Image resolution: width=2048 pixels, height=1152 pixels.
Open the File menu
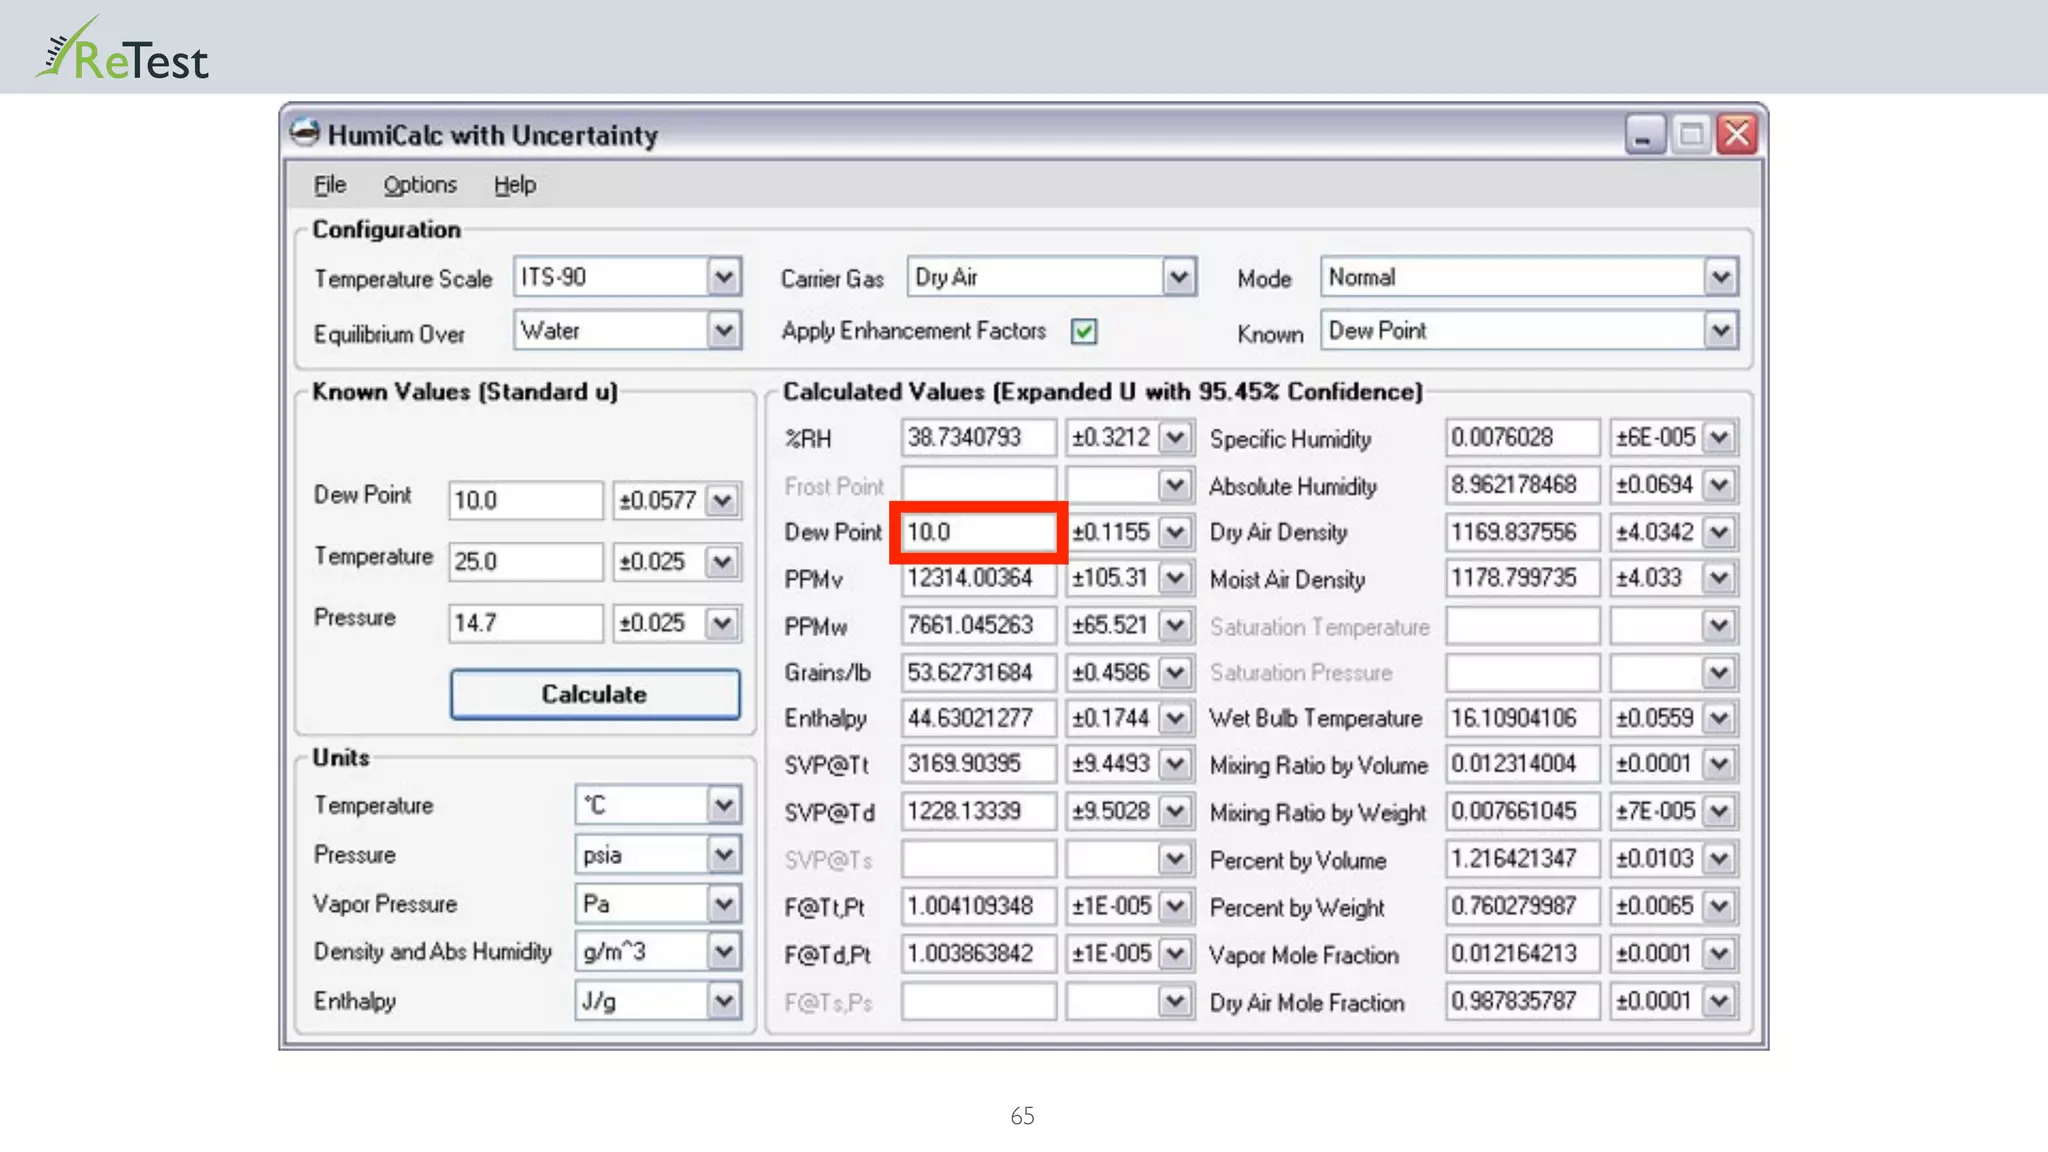click(x=329, y=185)
